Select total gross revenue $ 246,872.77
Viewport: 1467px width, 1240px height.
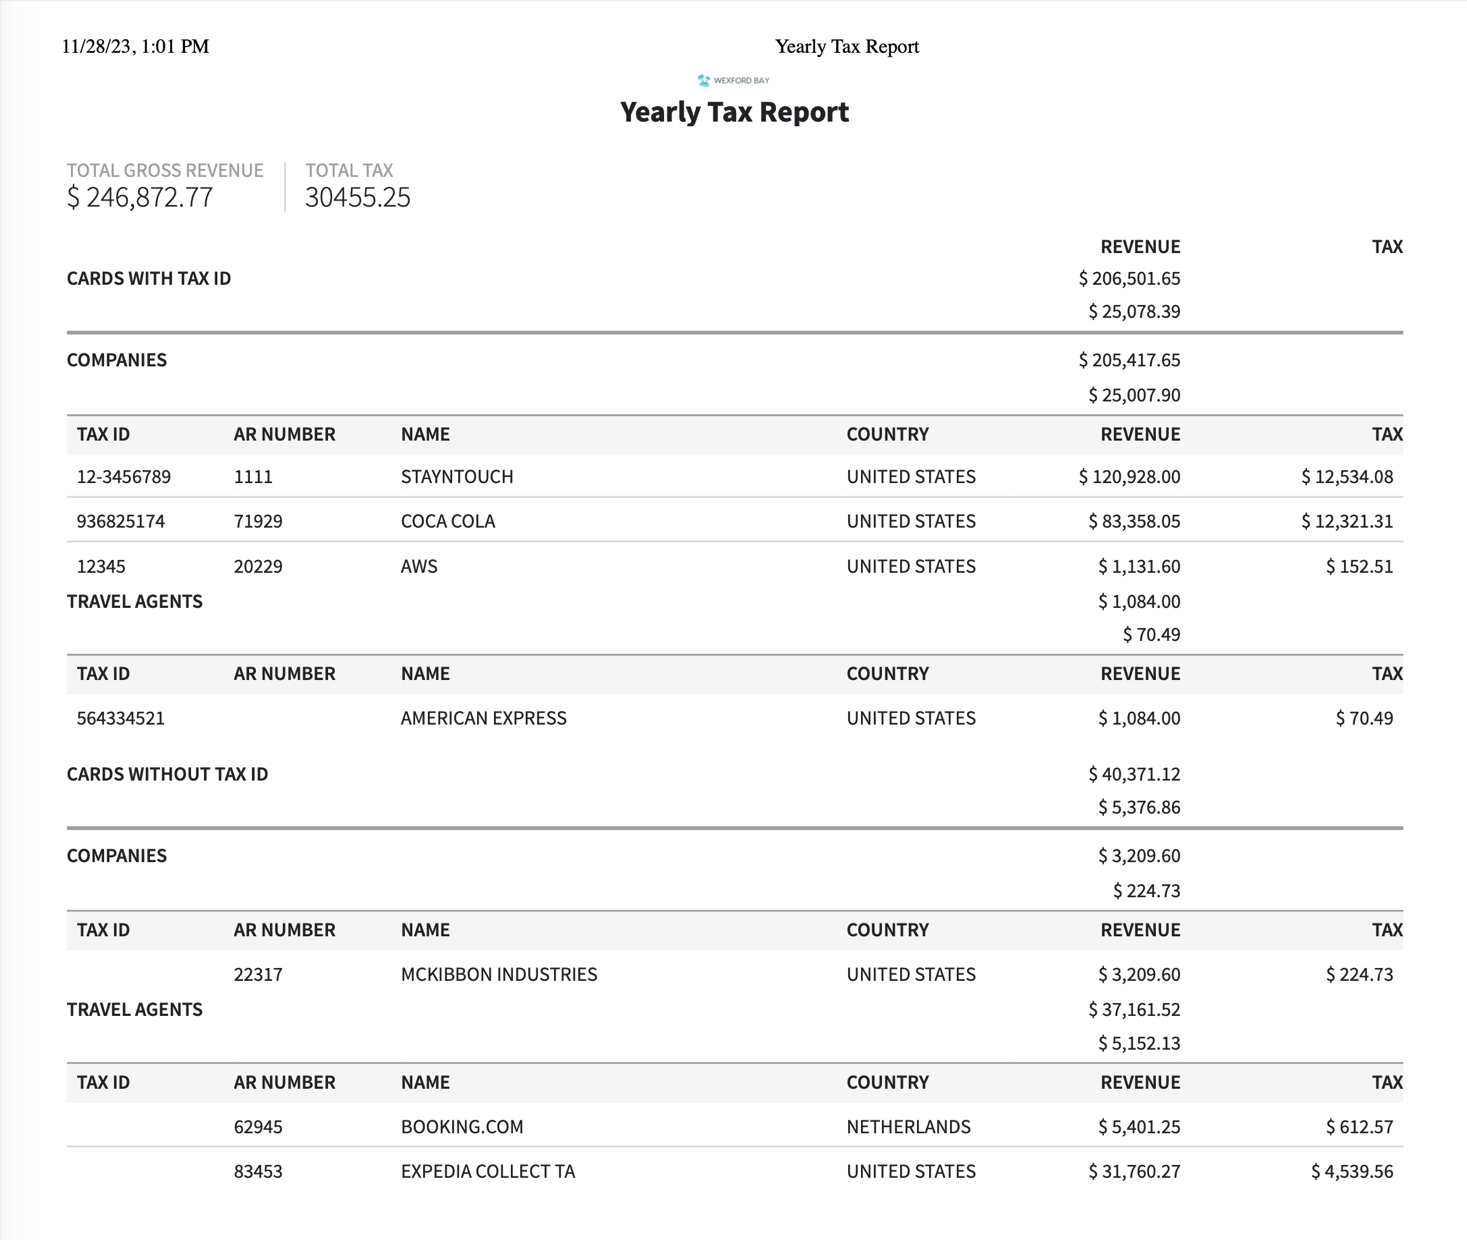(x=140, y=197)
